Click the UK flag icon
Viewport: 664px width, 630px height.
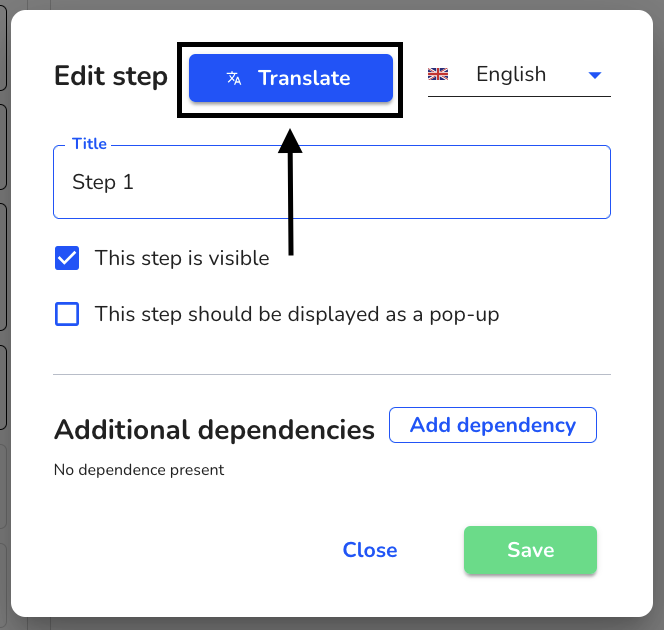point(438,74)
